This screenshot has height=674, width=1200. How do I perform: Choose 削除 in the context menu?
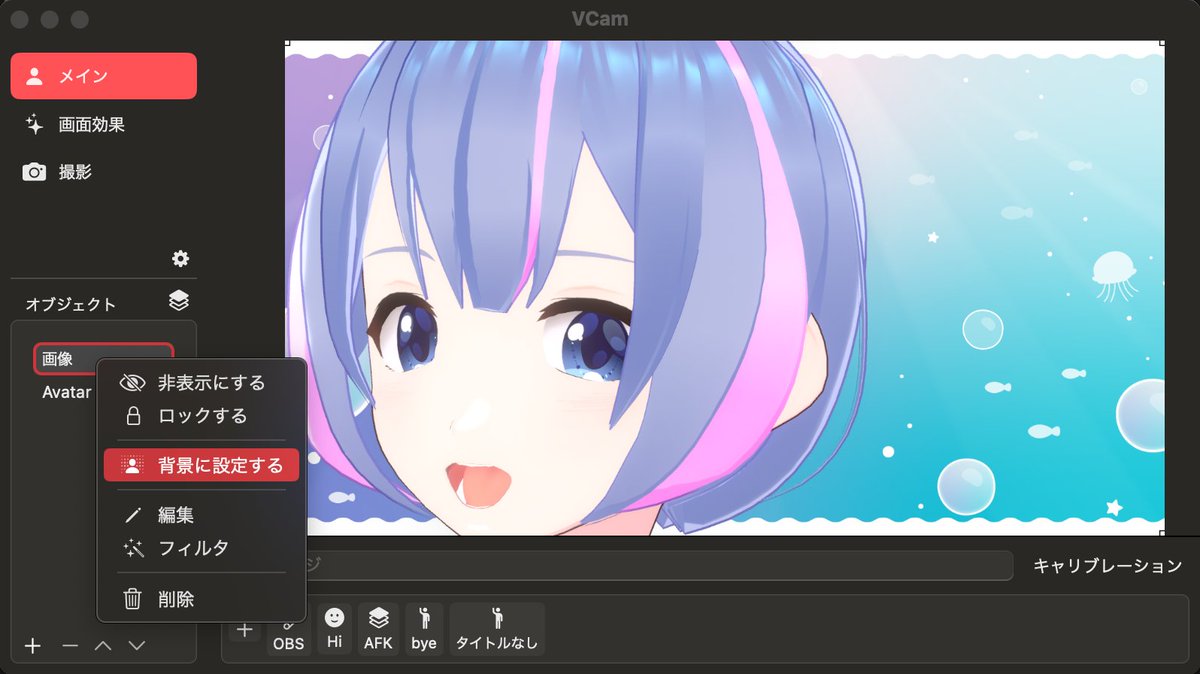coord(201,600)
